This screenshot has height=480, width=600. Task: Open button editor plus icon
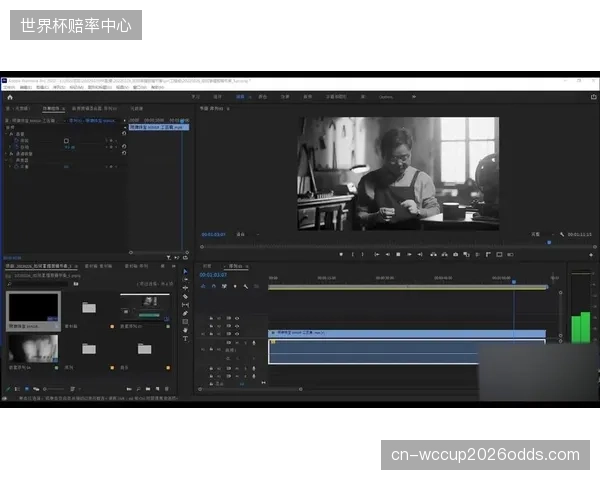tap(591, 255)
